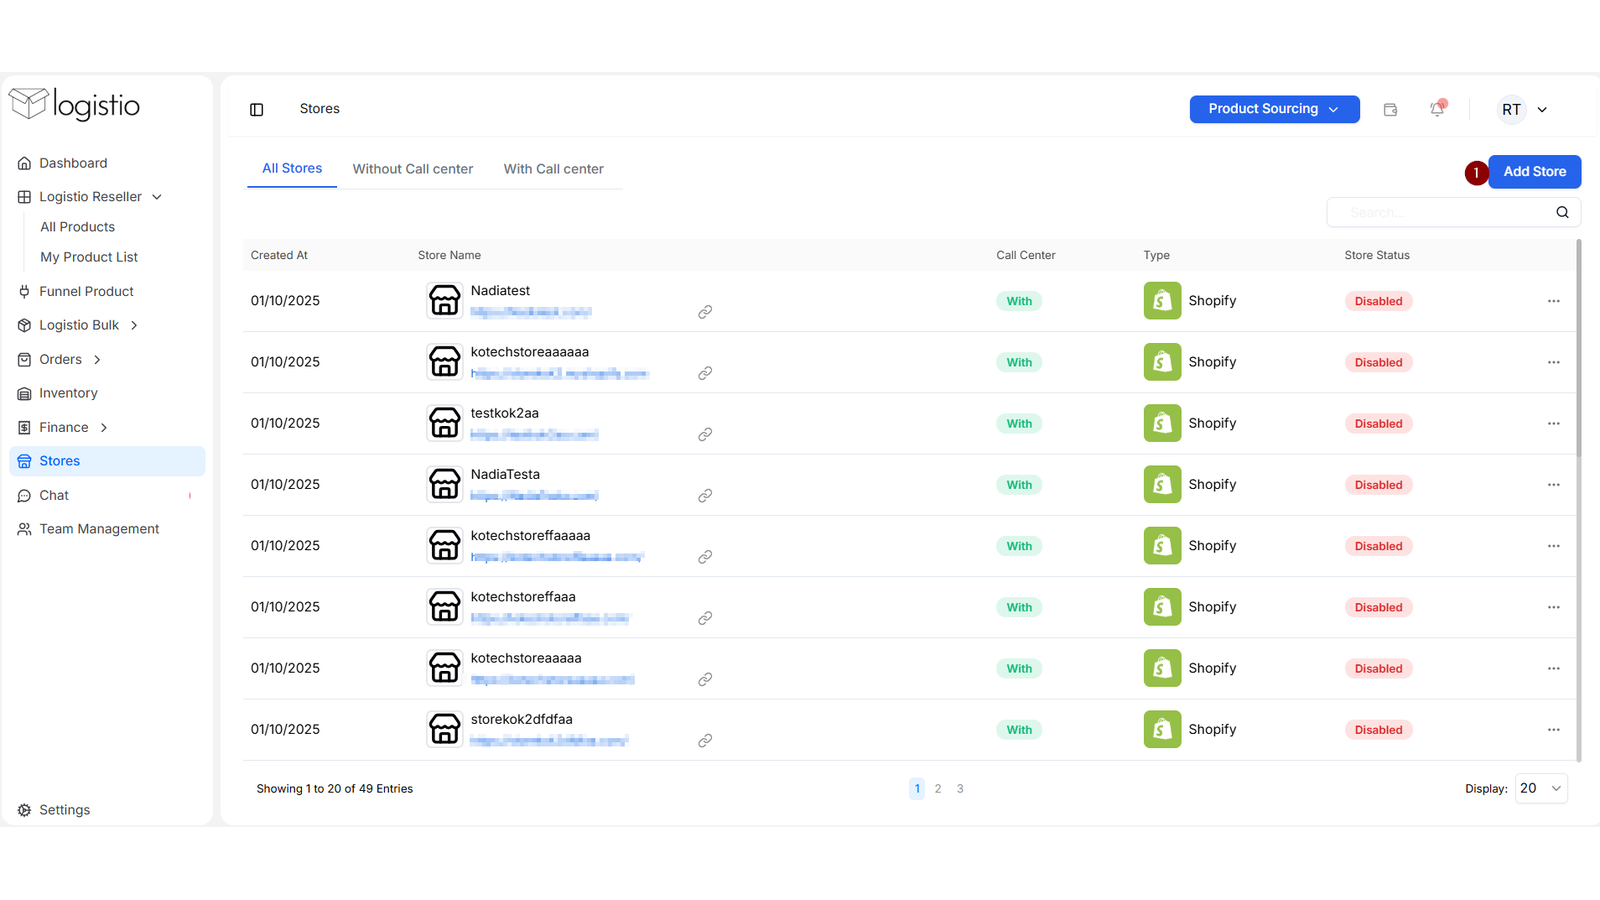Screen dimensions: 1600x900
Task: Copy link icon for kotechstoreffaaaaa store
Action: pyautogui.click(x=705, y=556)
